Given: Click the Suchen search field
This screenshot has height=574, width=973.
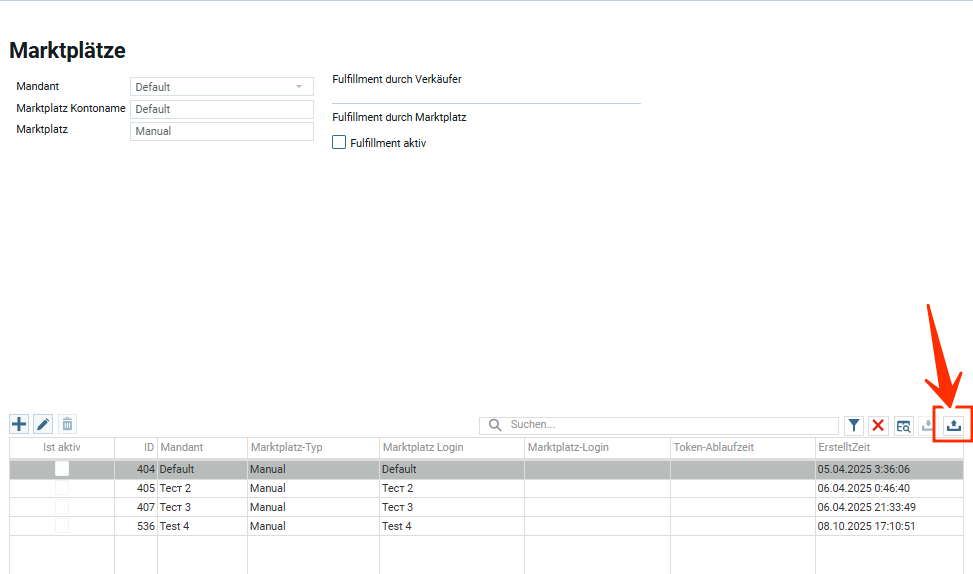Looking at the screenshot, I should click(670, 425).
